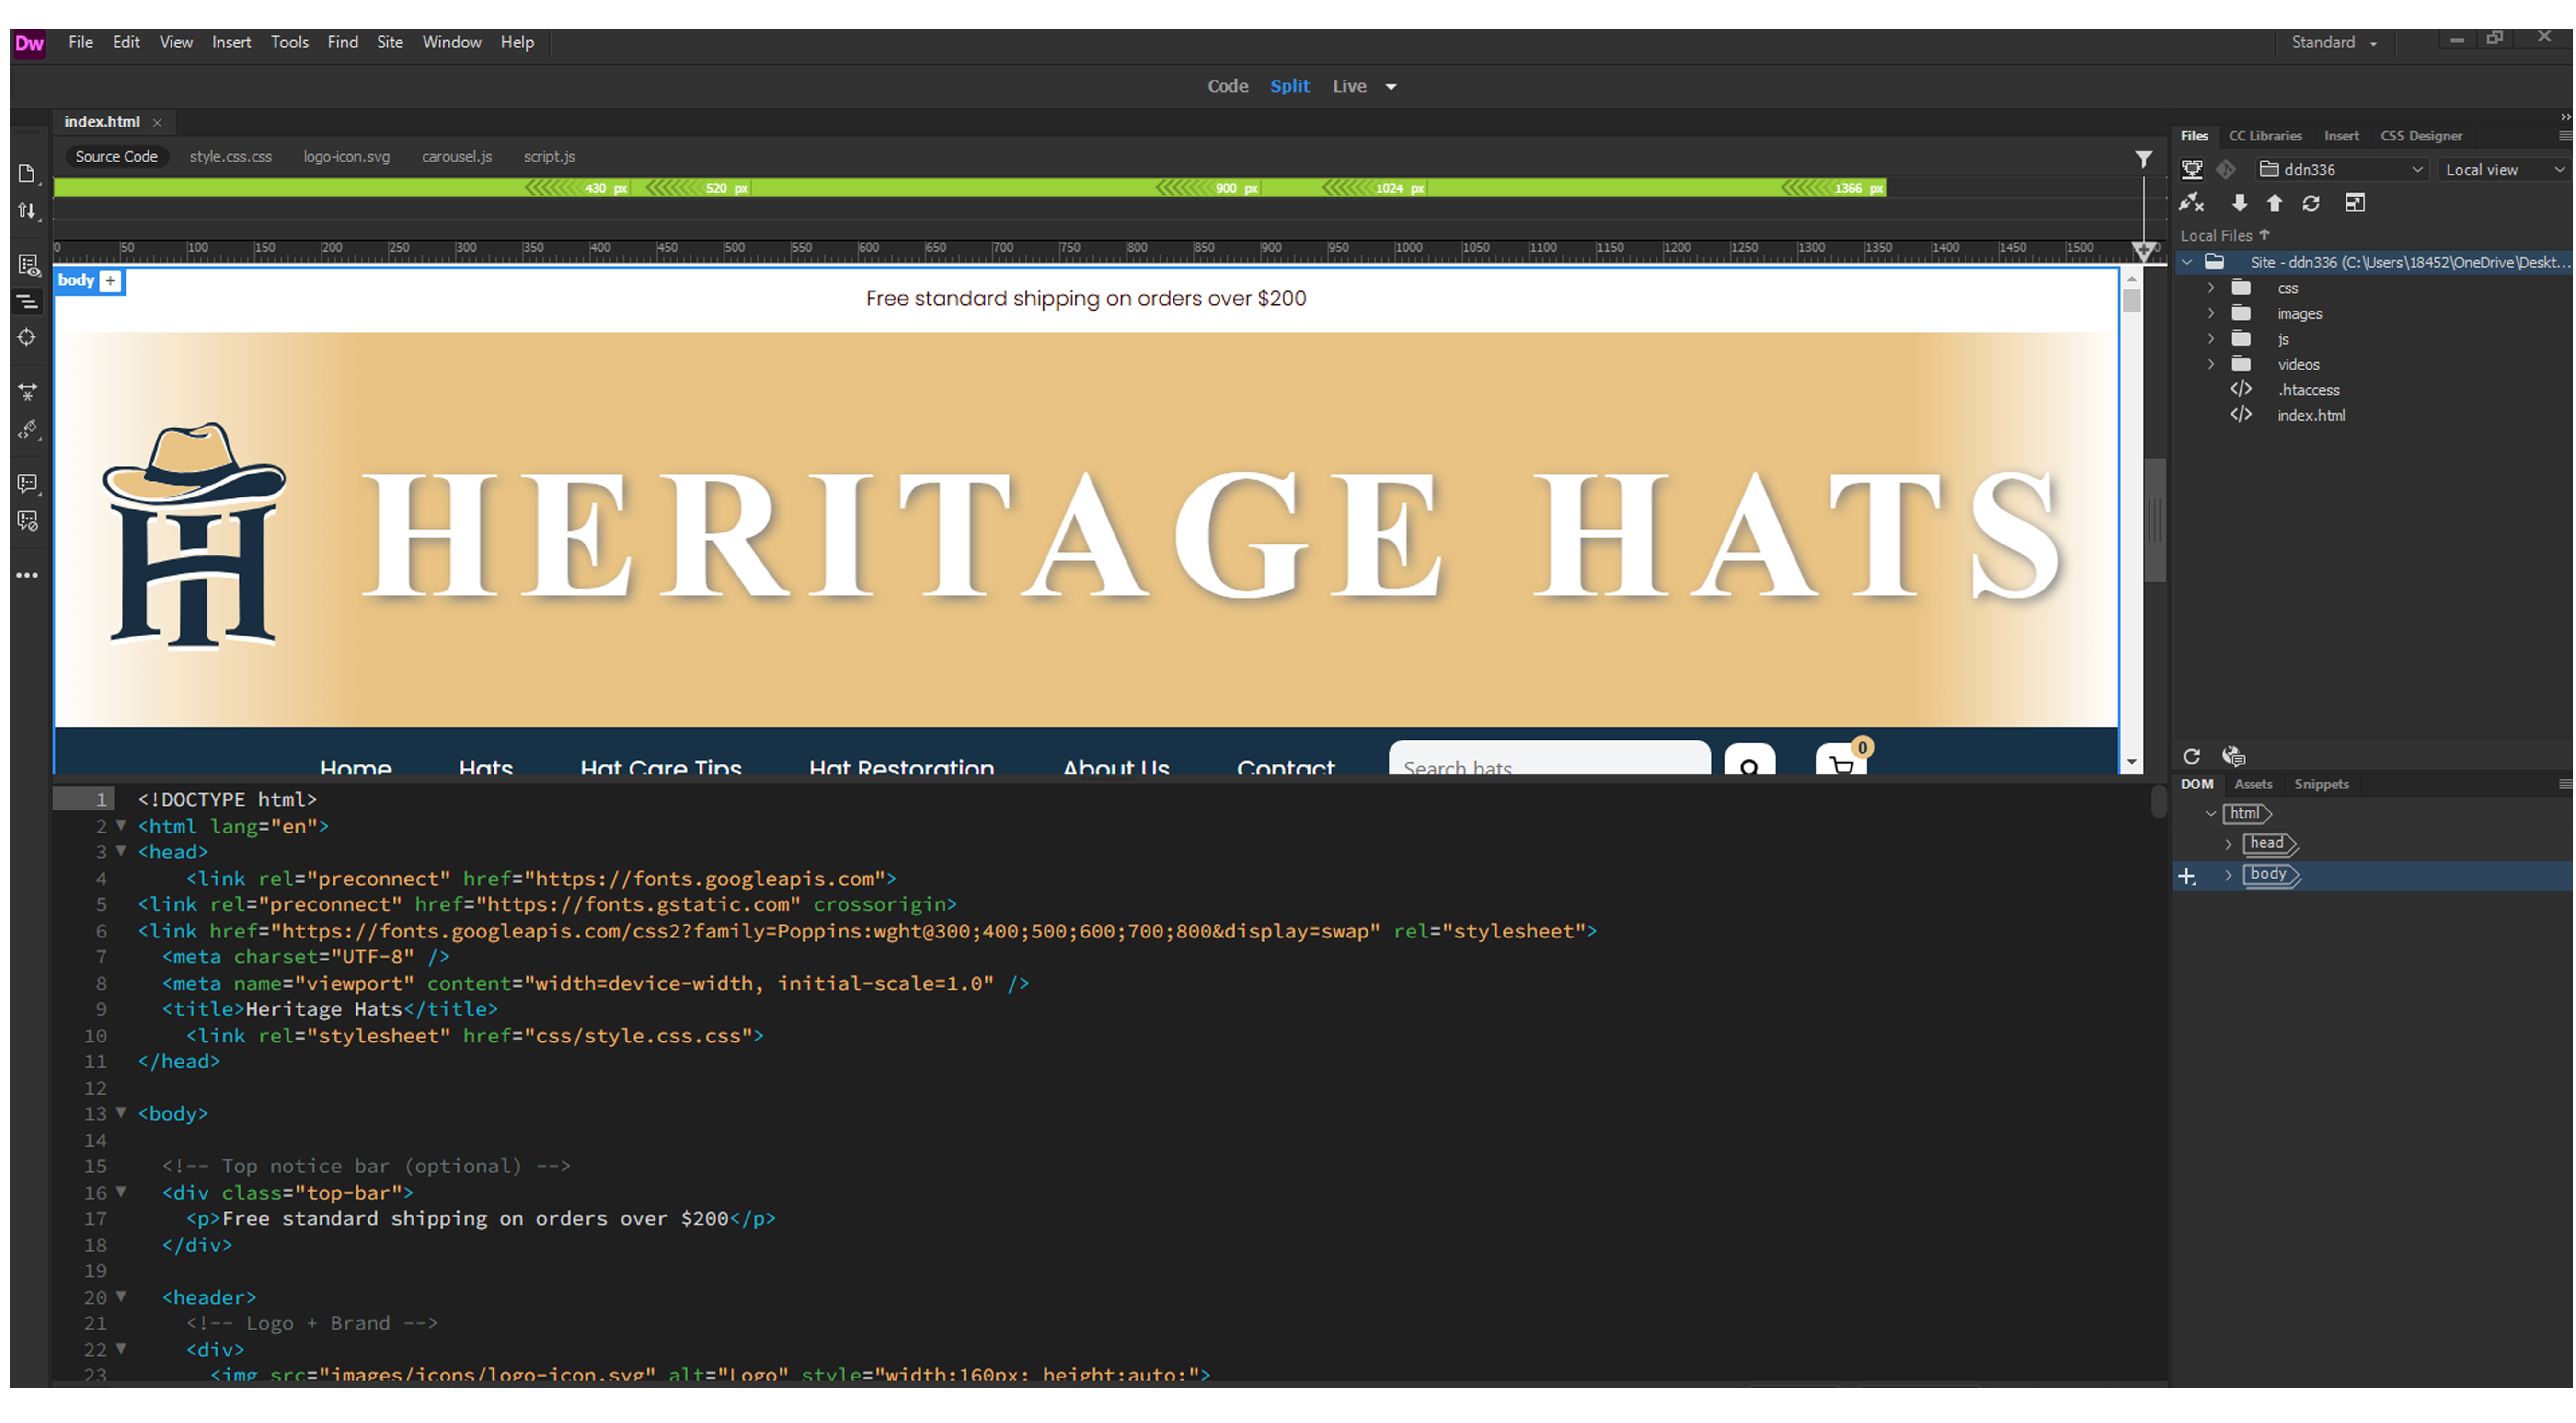Click the Format Source Code icon

pyautogui.click(x=27, y=430)
